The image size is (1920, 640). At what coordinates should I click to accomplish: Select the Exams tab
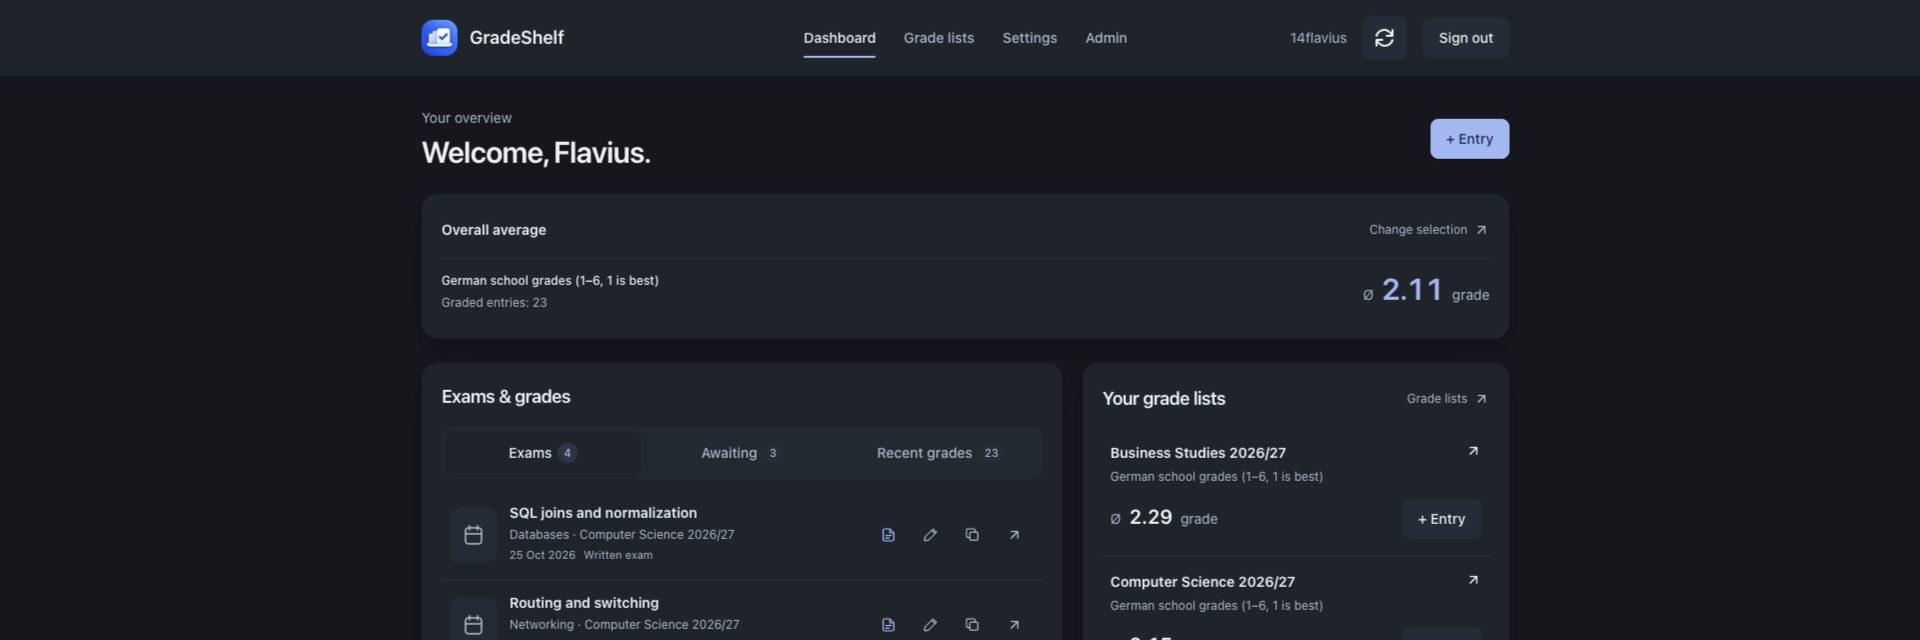point(542,453)
